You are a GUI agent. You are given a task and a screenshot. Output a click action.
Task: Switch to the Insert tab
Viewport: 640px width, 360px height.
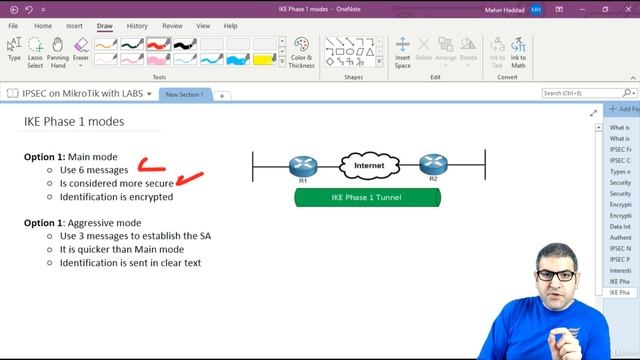point(74,26)
